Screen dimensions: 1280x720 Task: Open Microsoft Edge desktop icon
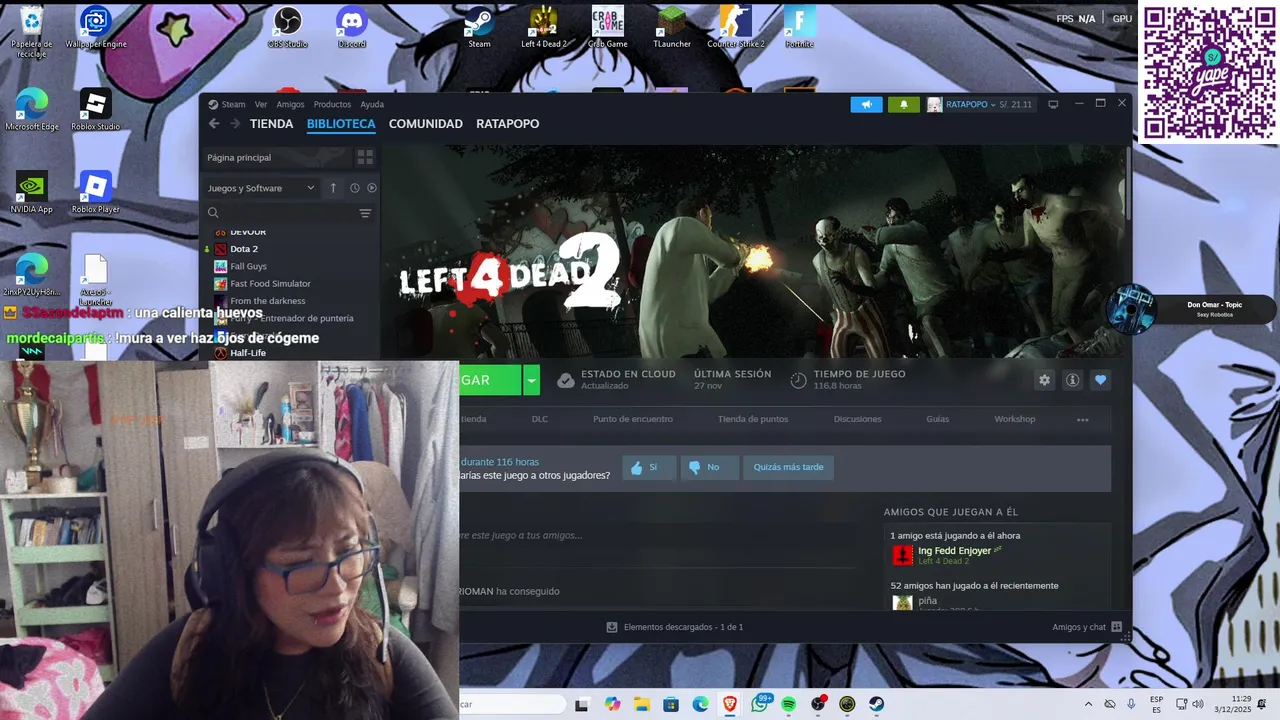point(31,110)
